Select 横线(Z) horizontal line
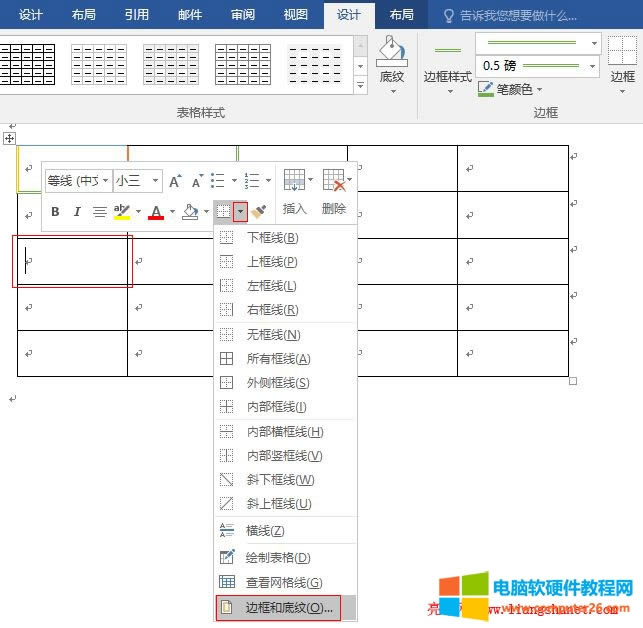643x628 pixels. point(285,530)
